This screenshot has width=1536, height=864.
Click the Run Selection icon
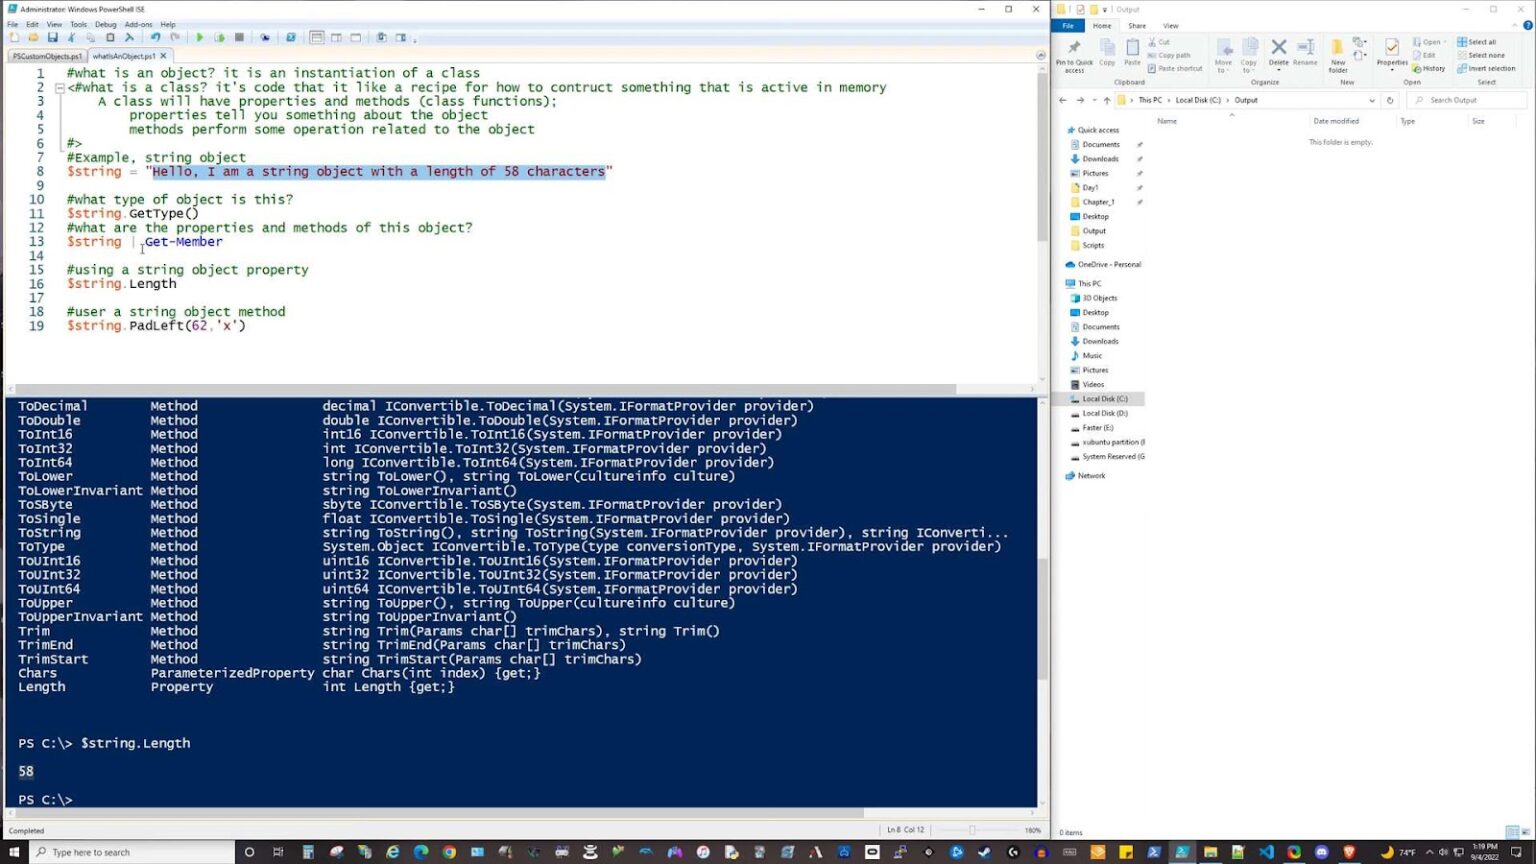[219, 38]
